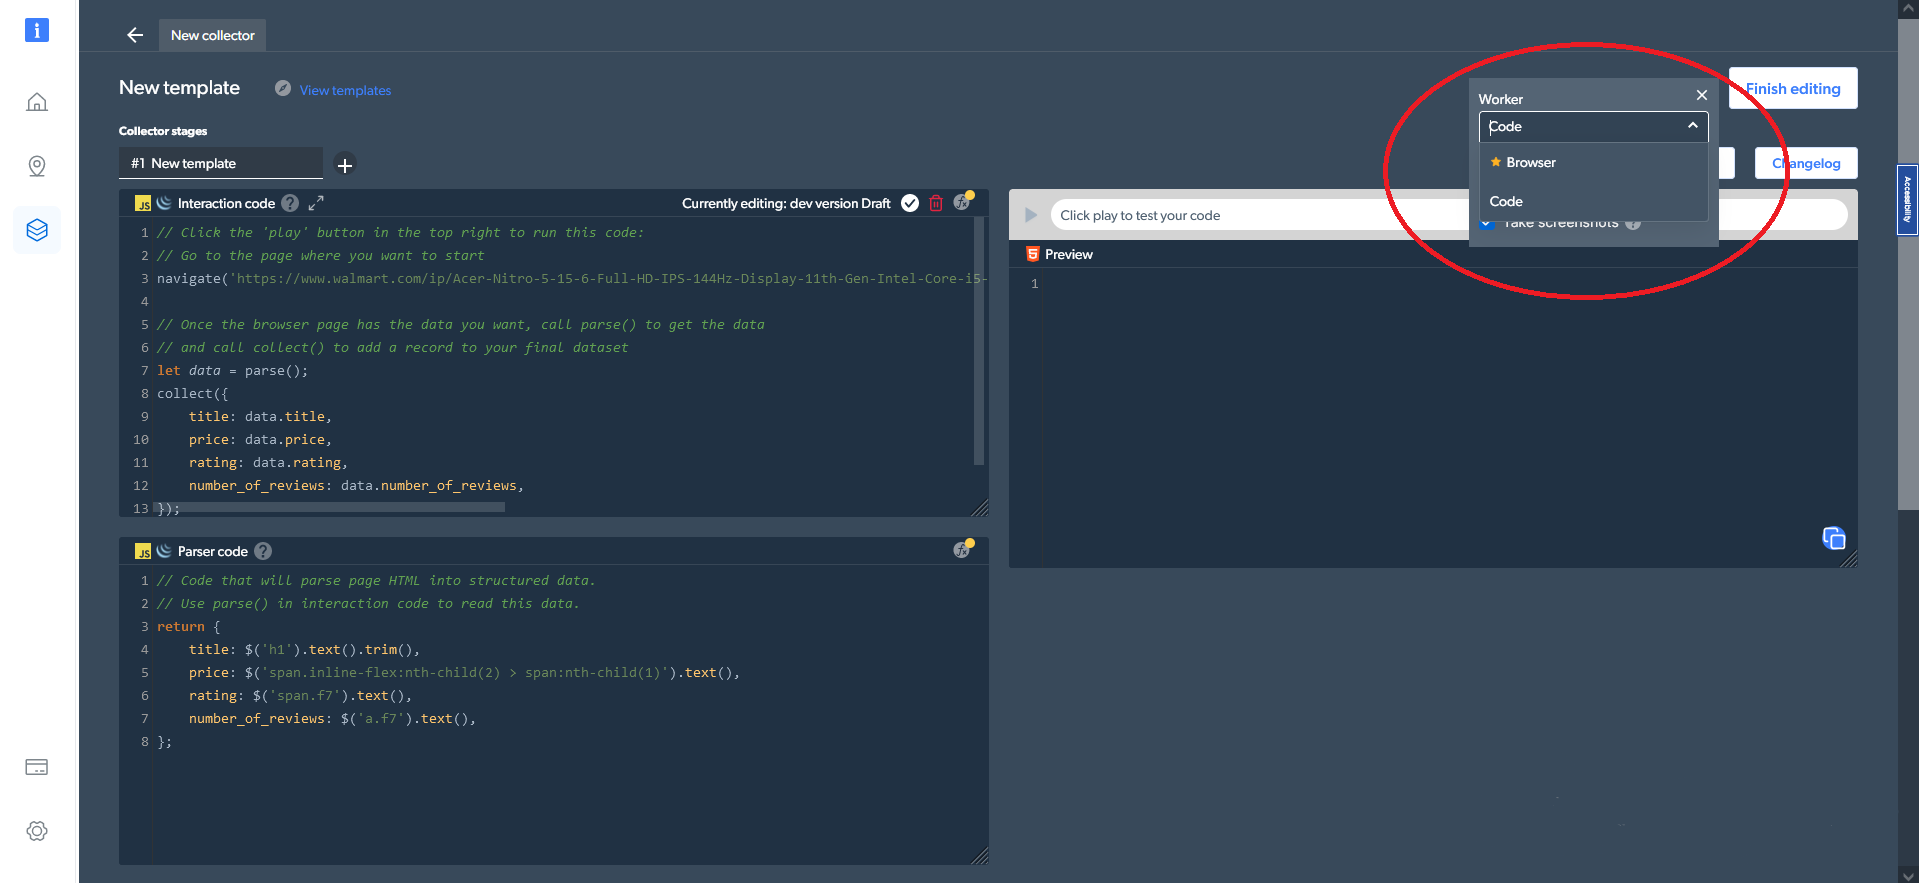Delete draft with red trash icon
The width and height of the screenshot is (1919, 883).
(x=936, y=203)
